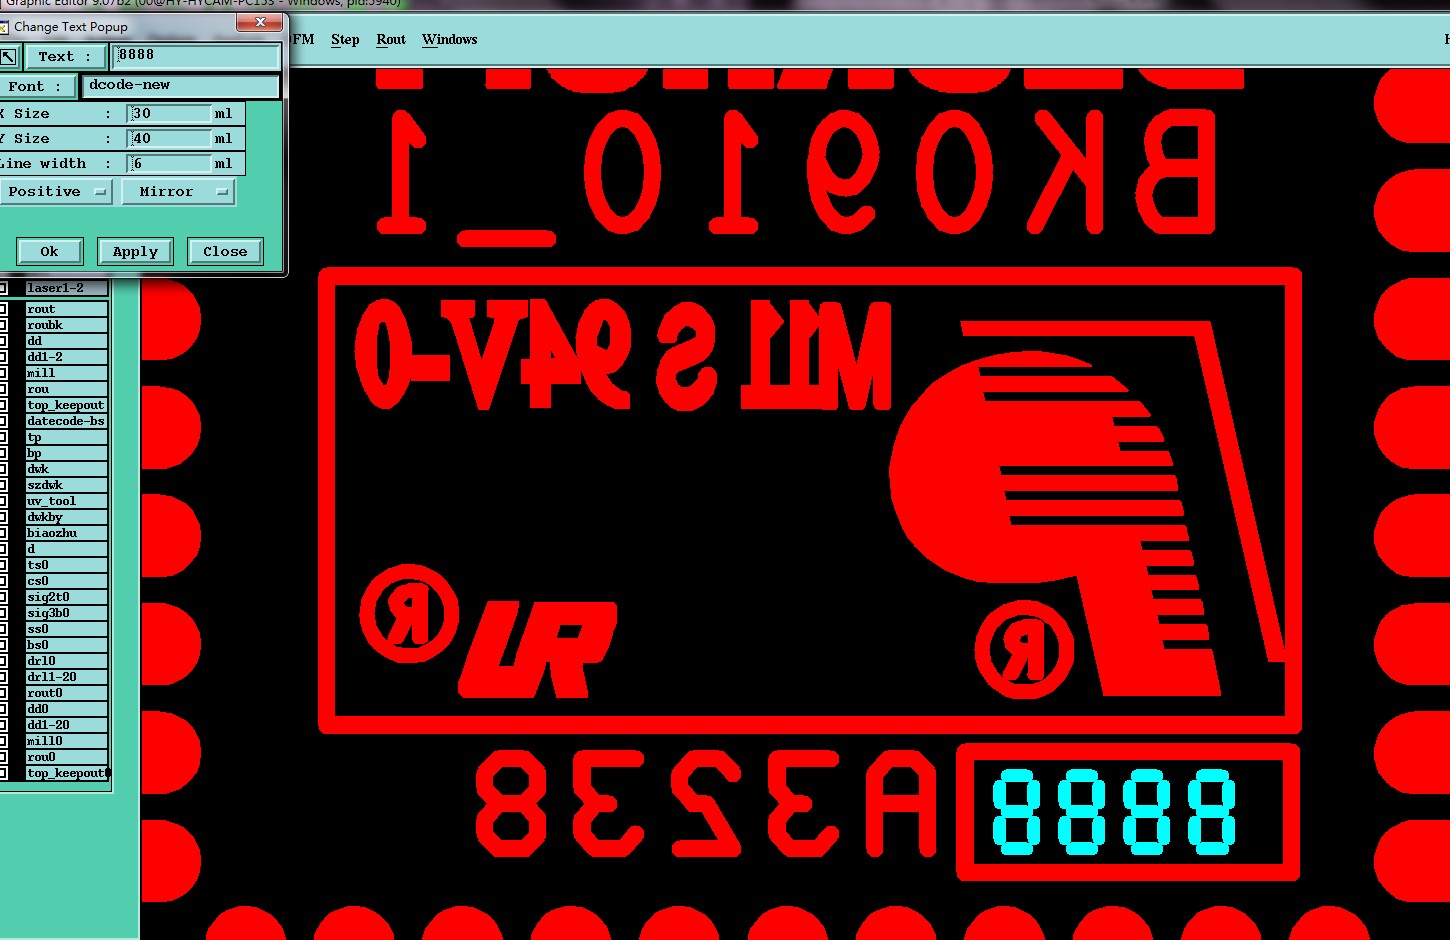Image resolution: width=1450 pixels, height=940 pixels.
Task: Click Apply in Change Text Popup
Action: pos(135,252)
